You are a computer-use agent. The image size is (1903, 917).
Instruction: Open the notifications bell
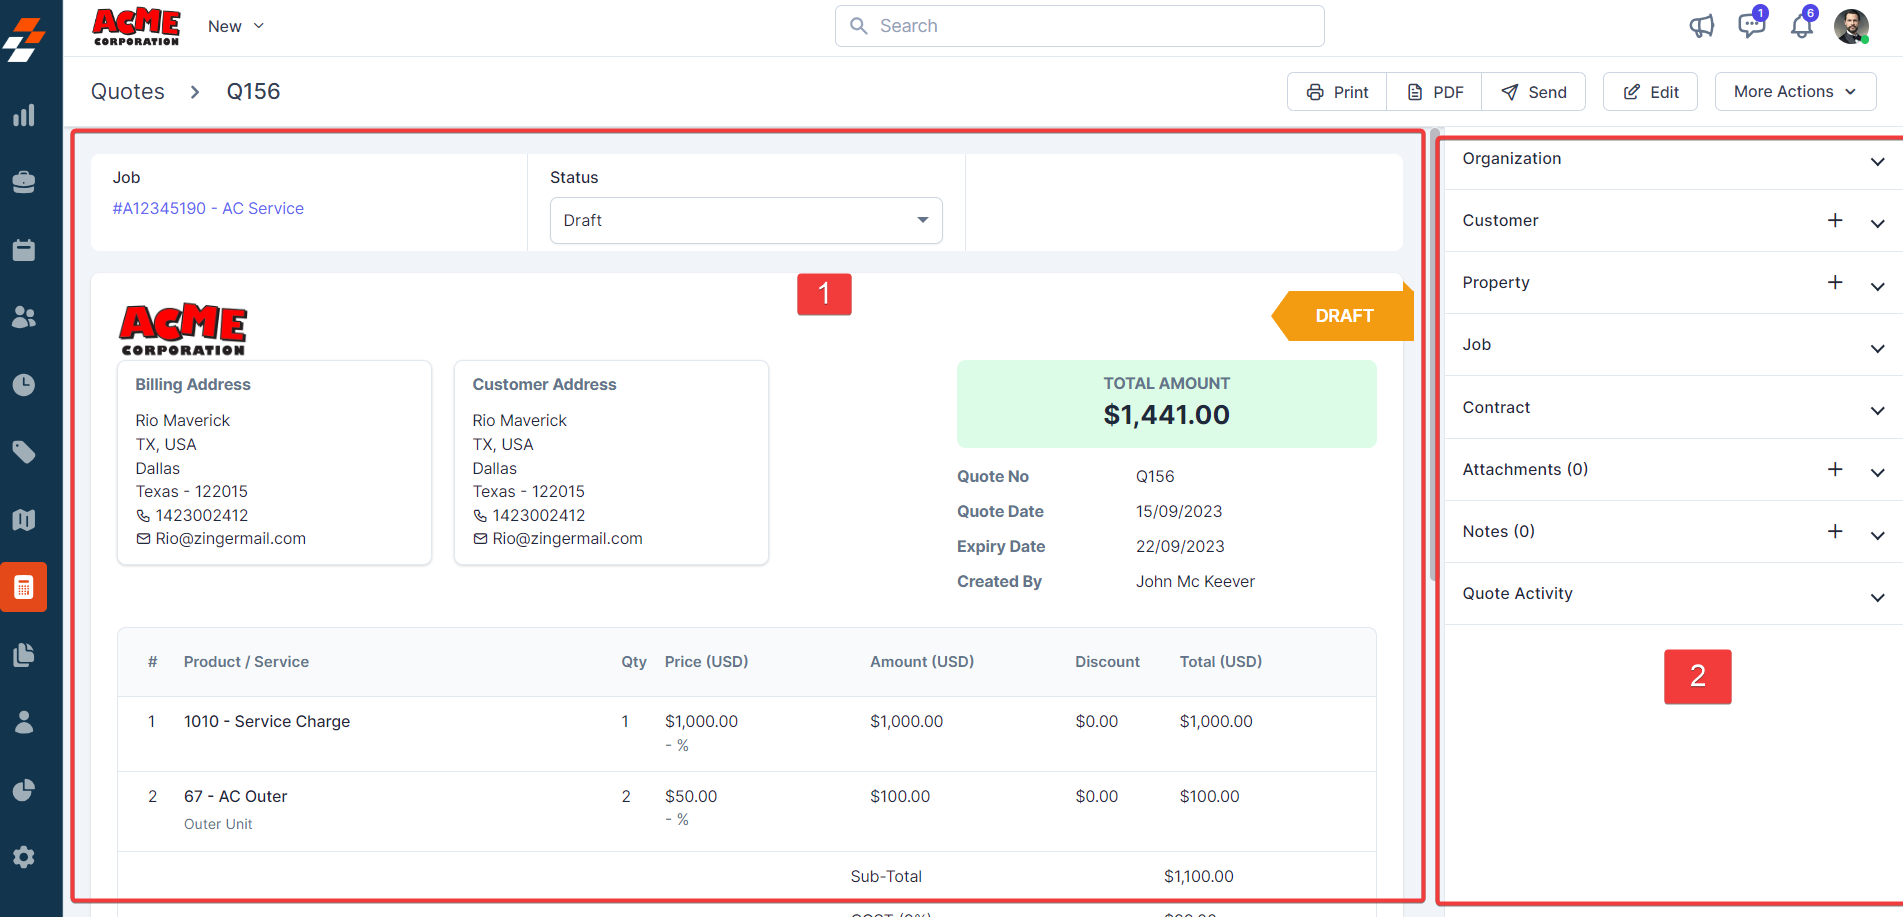[x=1802, y=26]
